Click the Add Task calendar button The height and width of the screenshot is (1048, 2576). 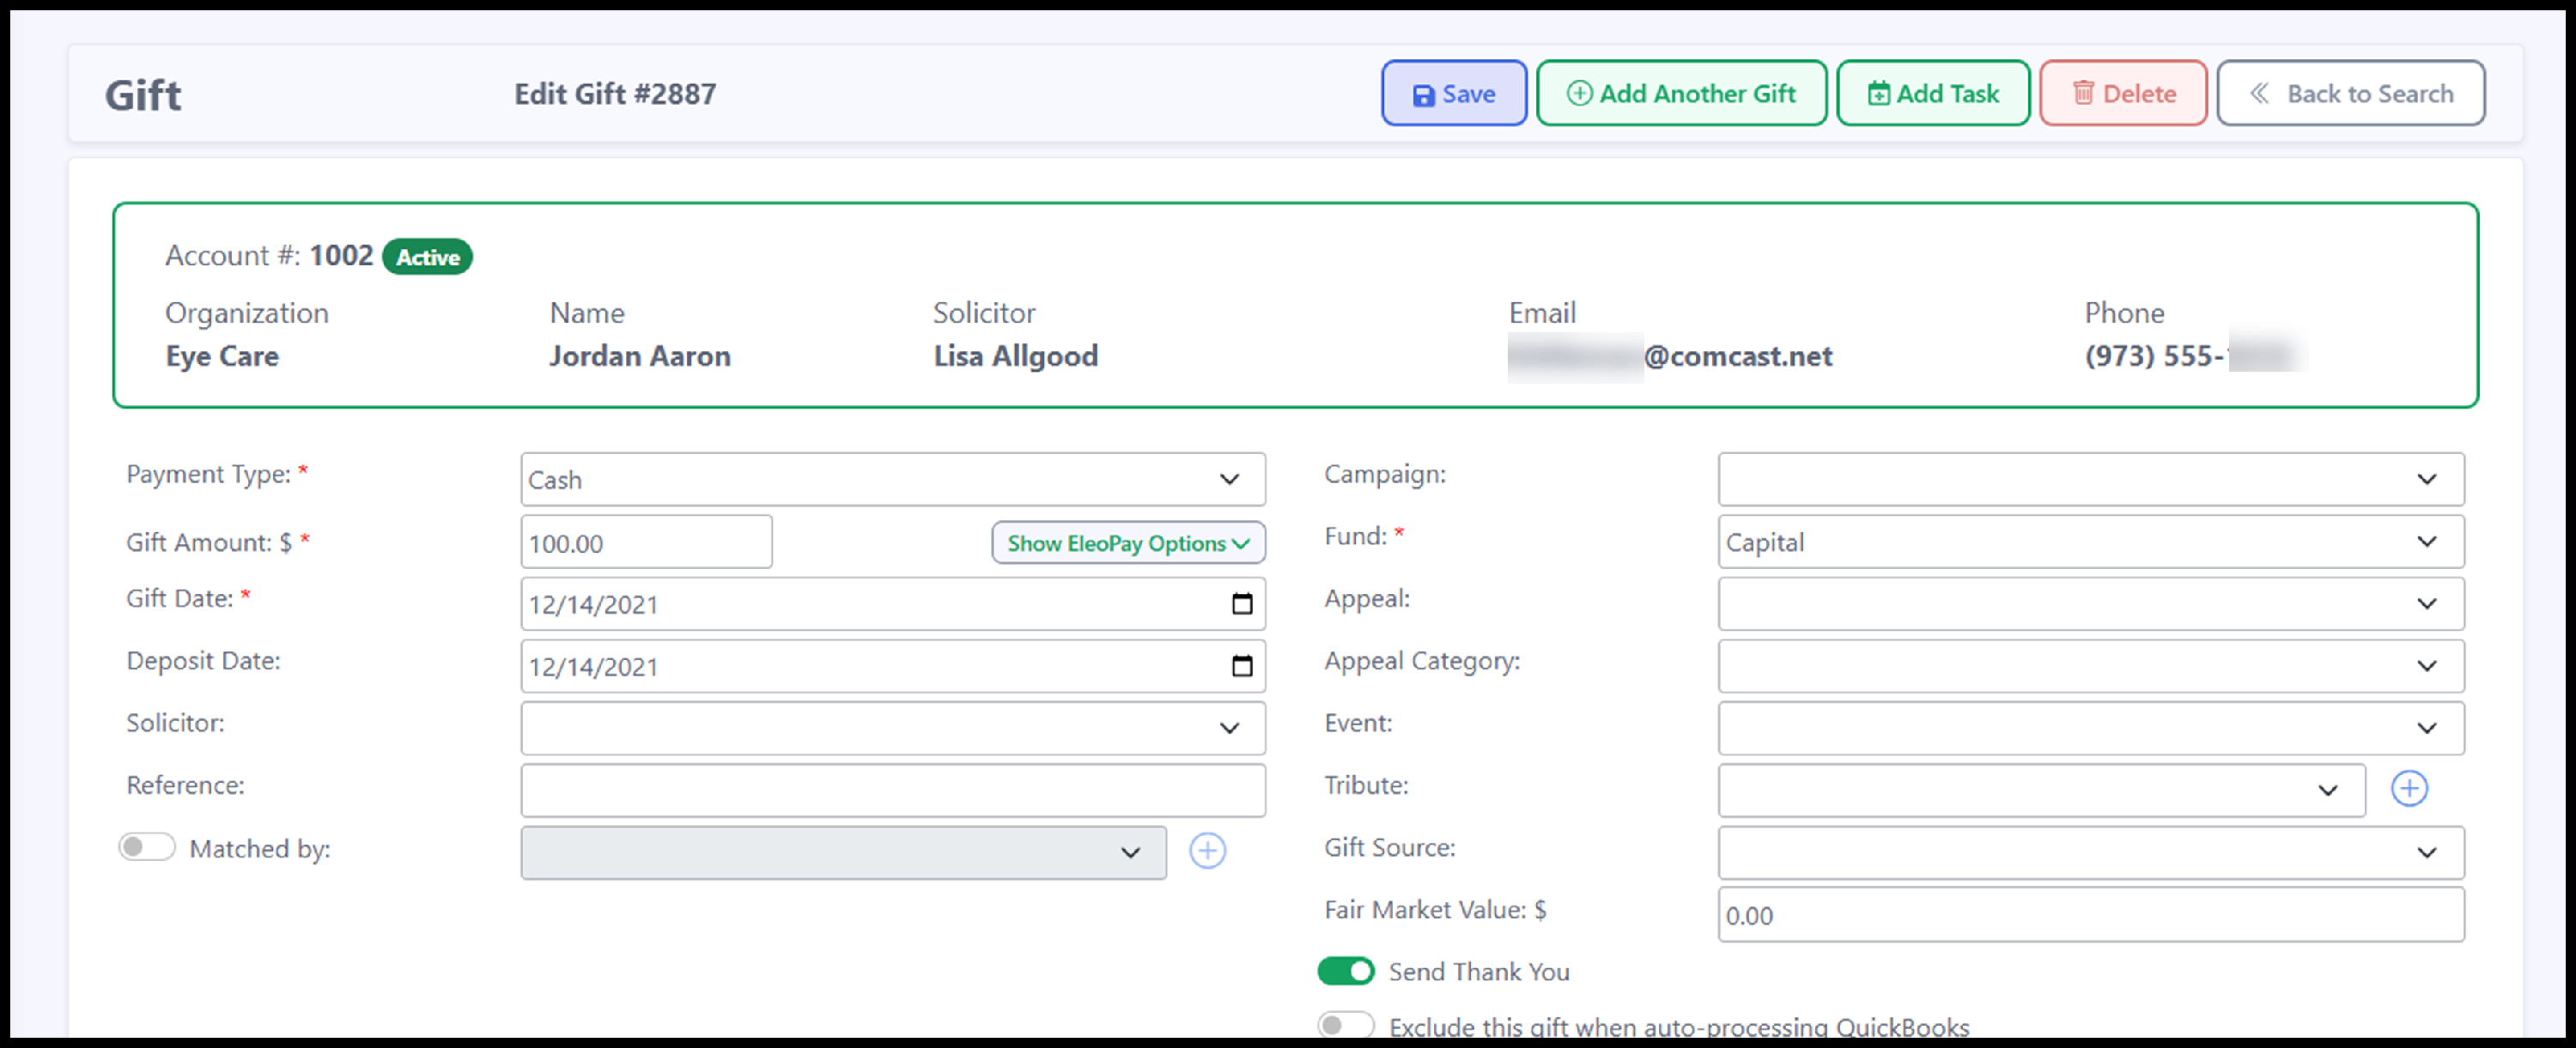(1932, 93)
